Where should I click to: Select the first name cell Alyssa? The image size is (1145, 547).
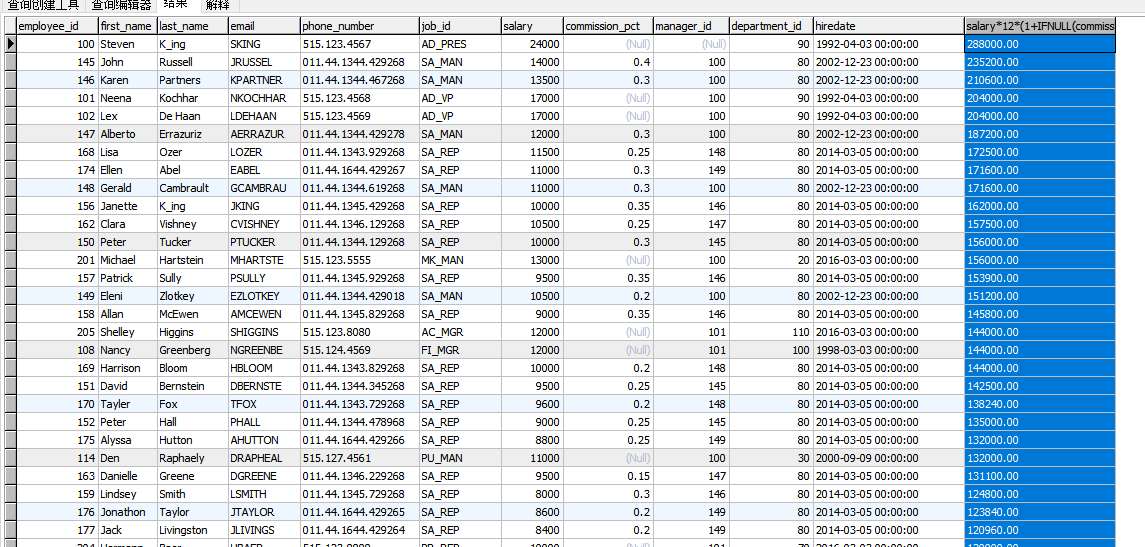(127, 440)
